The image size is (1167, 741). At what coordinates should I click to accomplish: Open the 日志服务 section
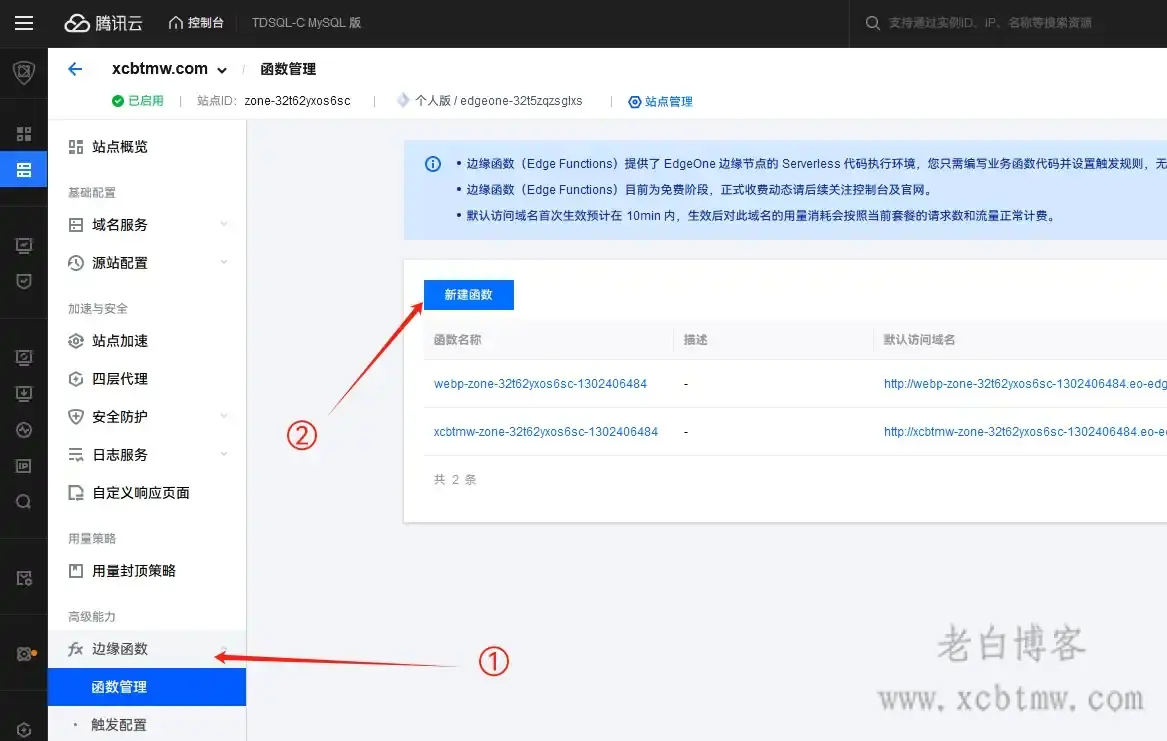[119, 454]
